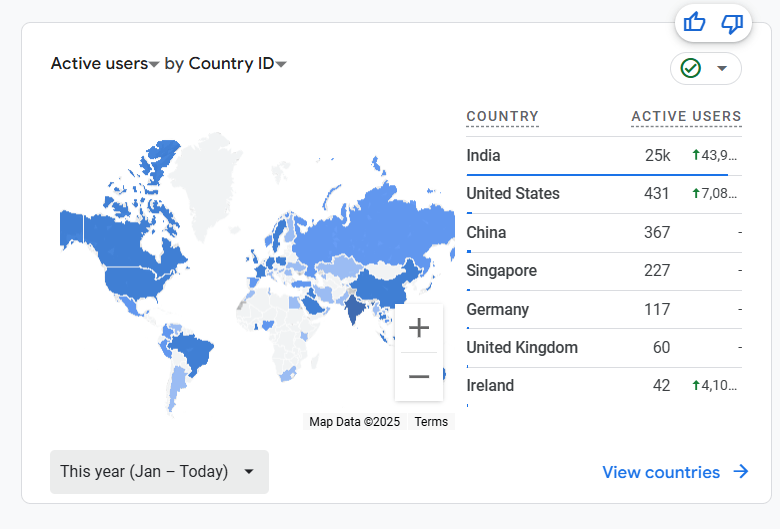Click the ACTIVE USERS column header
The image size is (780, 529).
pyautogui.click(x=686, y=117)
